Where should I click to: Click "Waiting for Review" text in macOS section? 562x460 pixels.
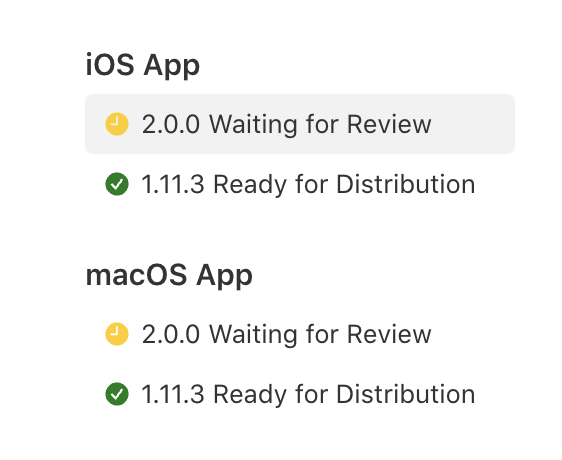point(320,334)
